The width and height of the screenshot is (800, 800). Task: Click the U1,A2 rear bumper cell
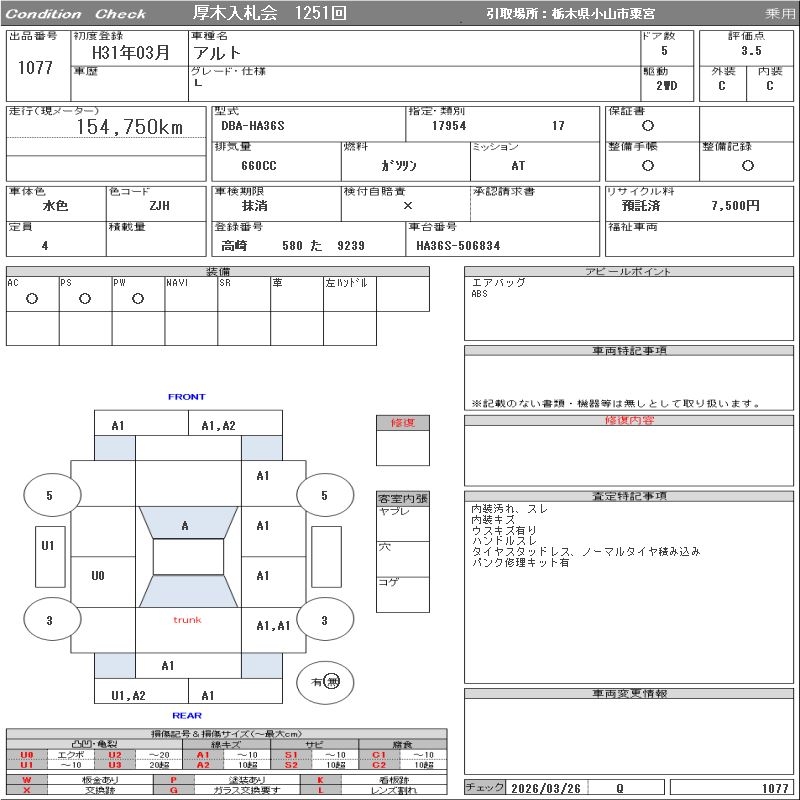pos(141,691)
